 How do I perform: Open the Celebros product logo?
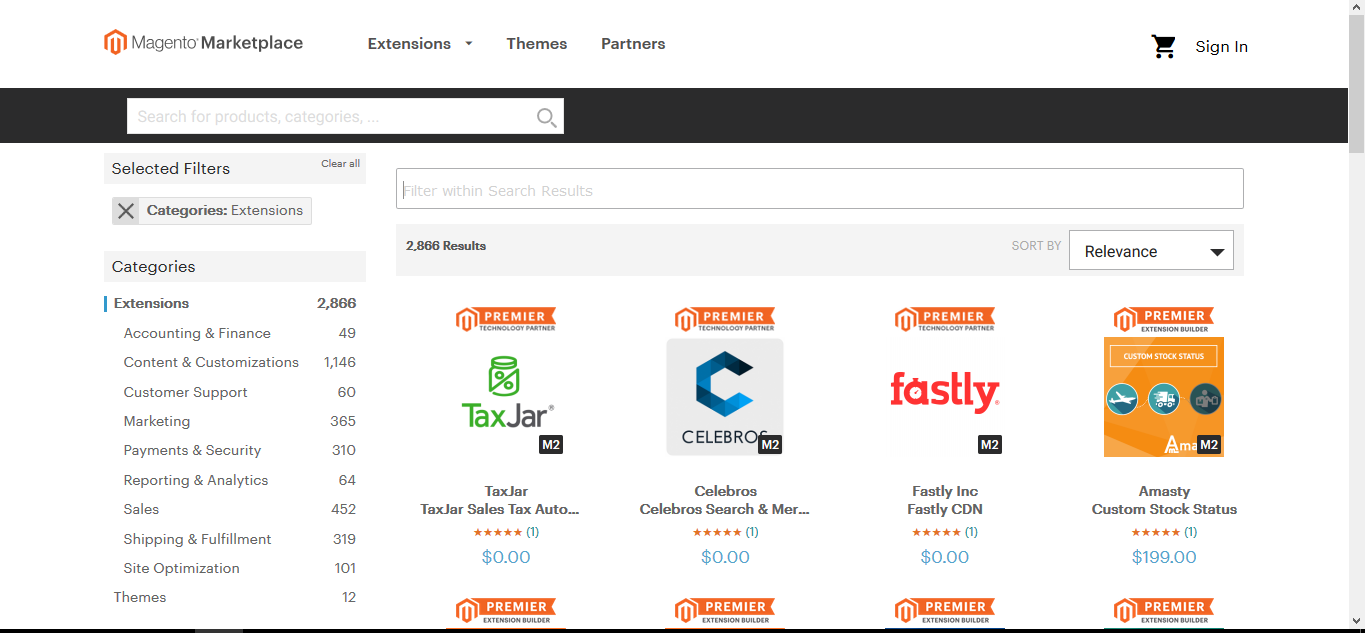click(725, 397)
